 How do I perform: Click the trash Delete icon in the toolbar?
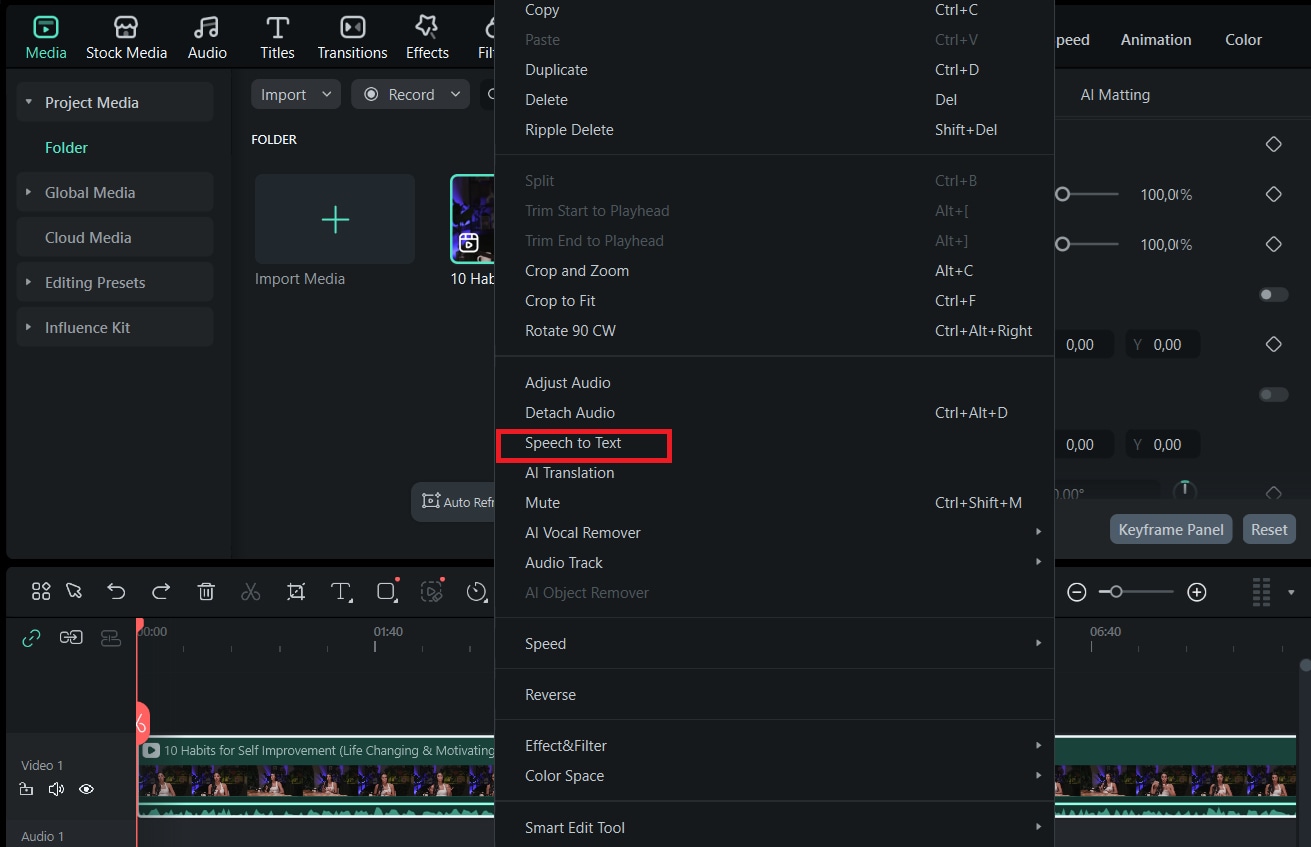tap(206, 591)
